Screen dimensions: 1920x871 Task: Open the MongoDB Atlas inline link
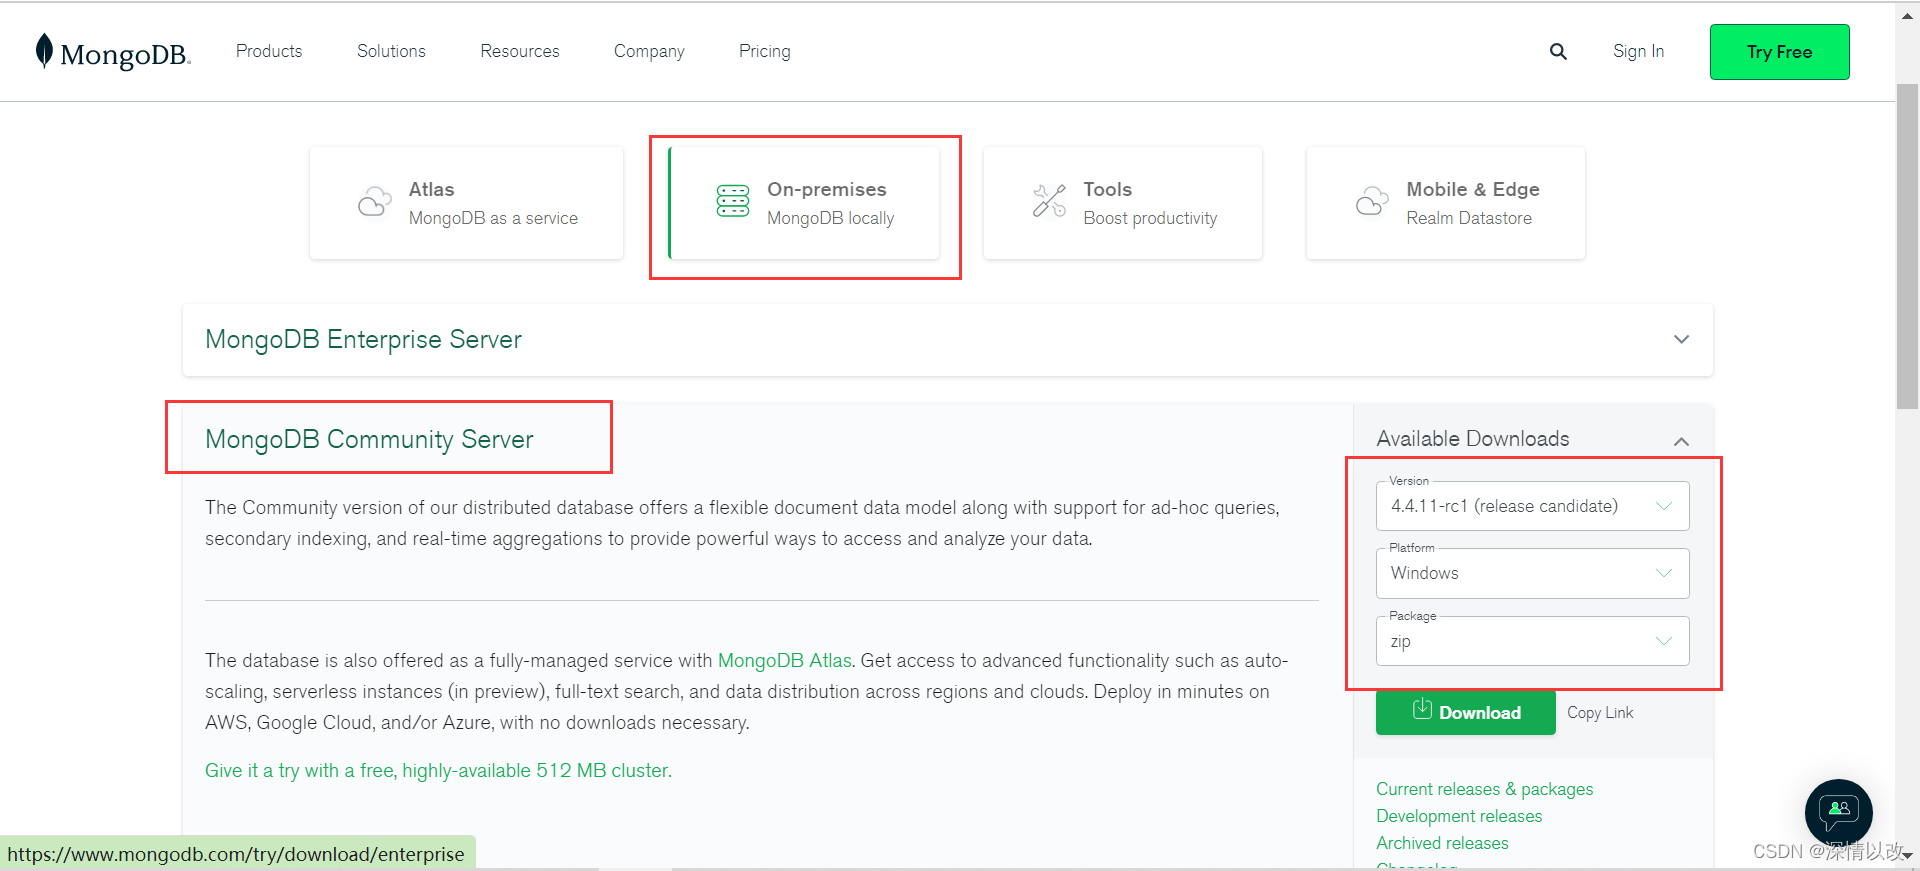coord(785,661)
